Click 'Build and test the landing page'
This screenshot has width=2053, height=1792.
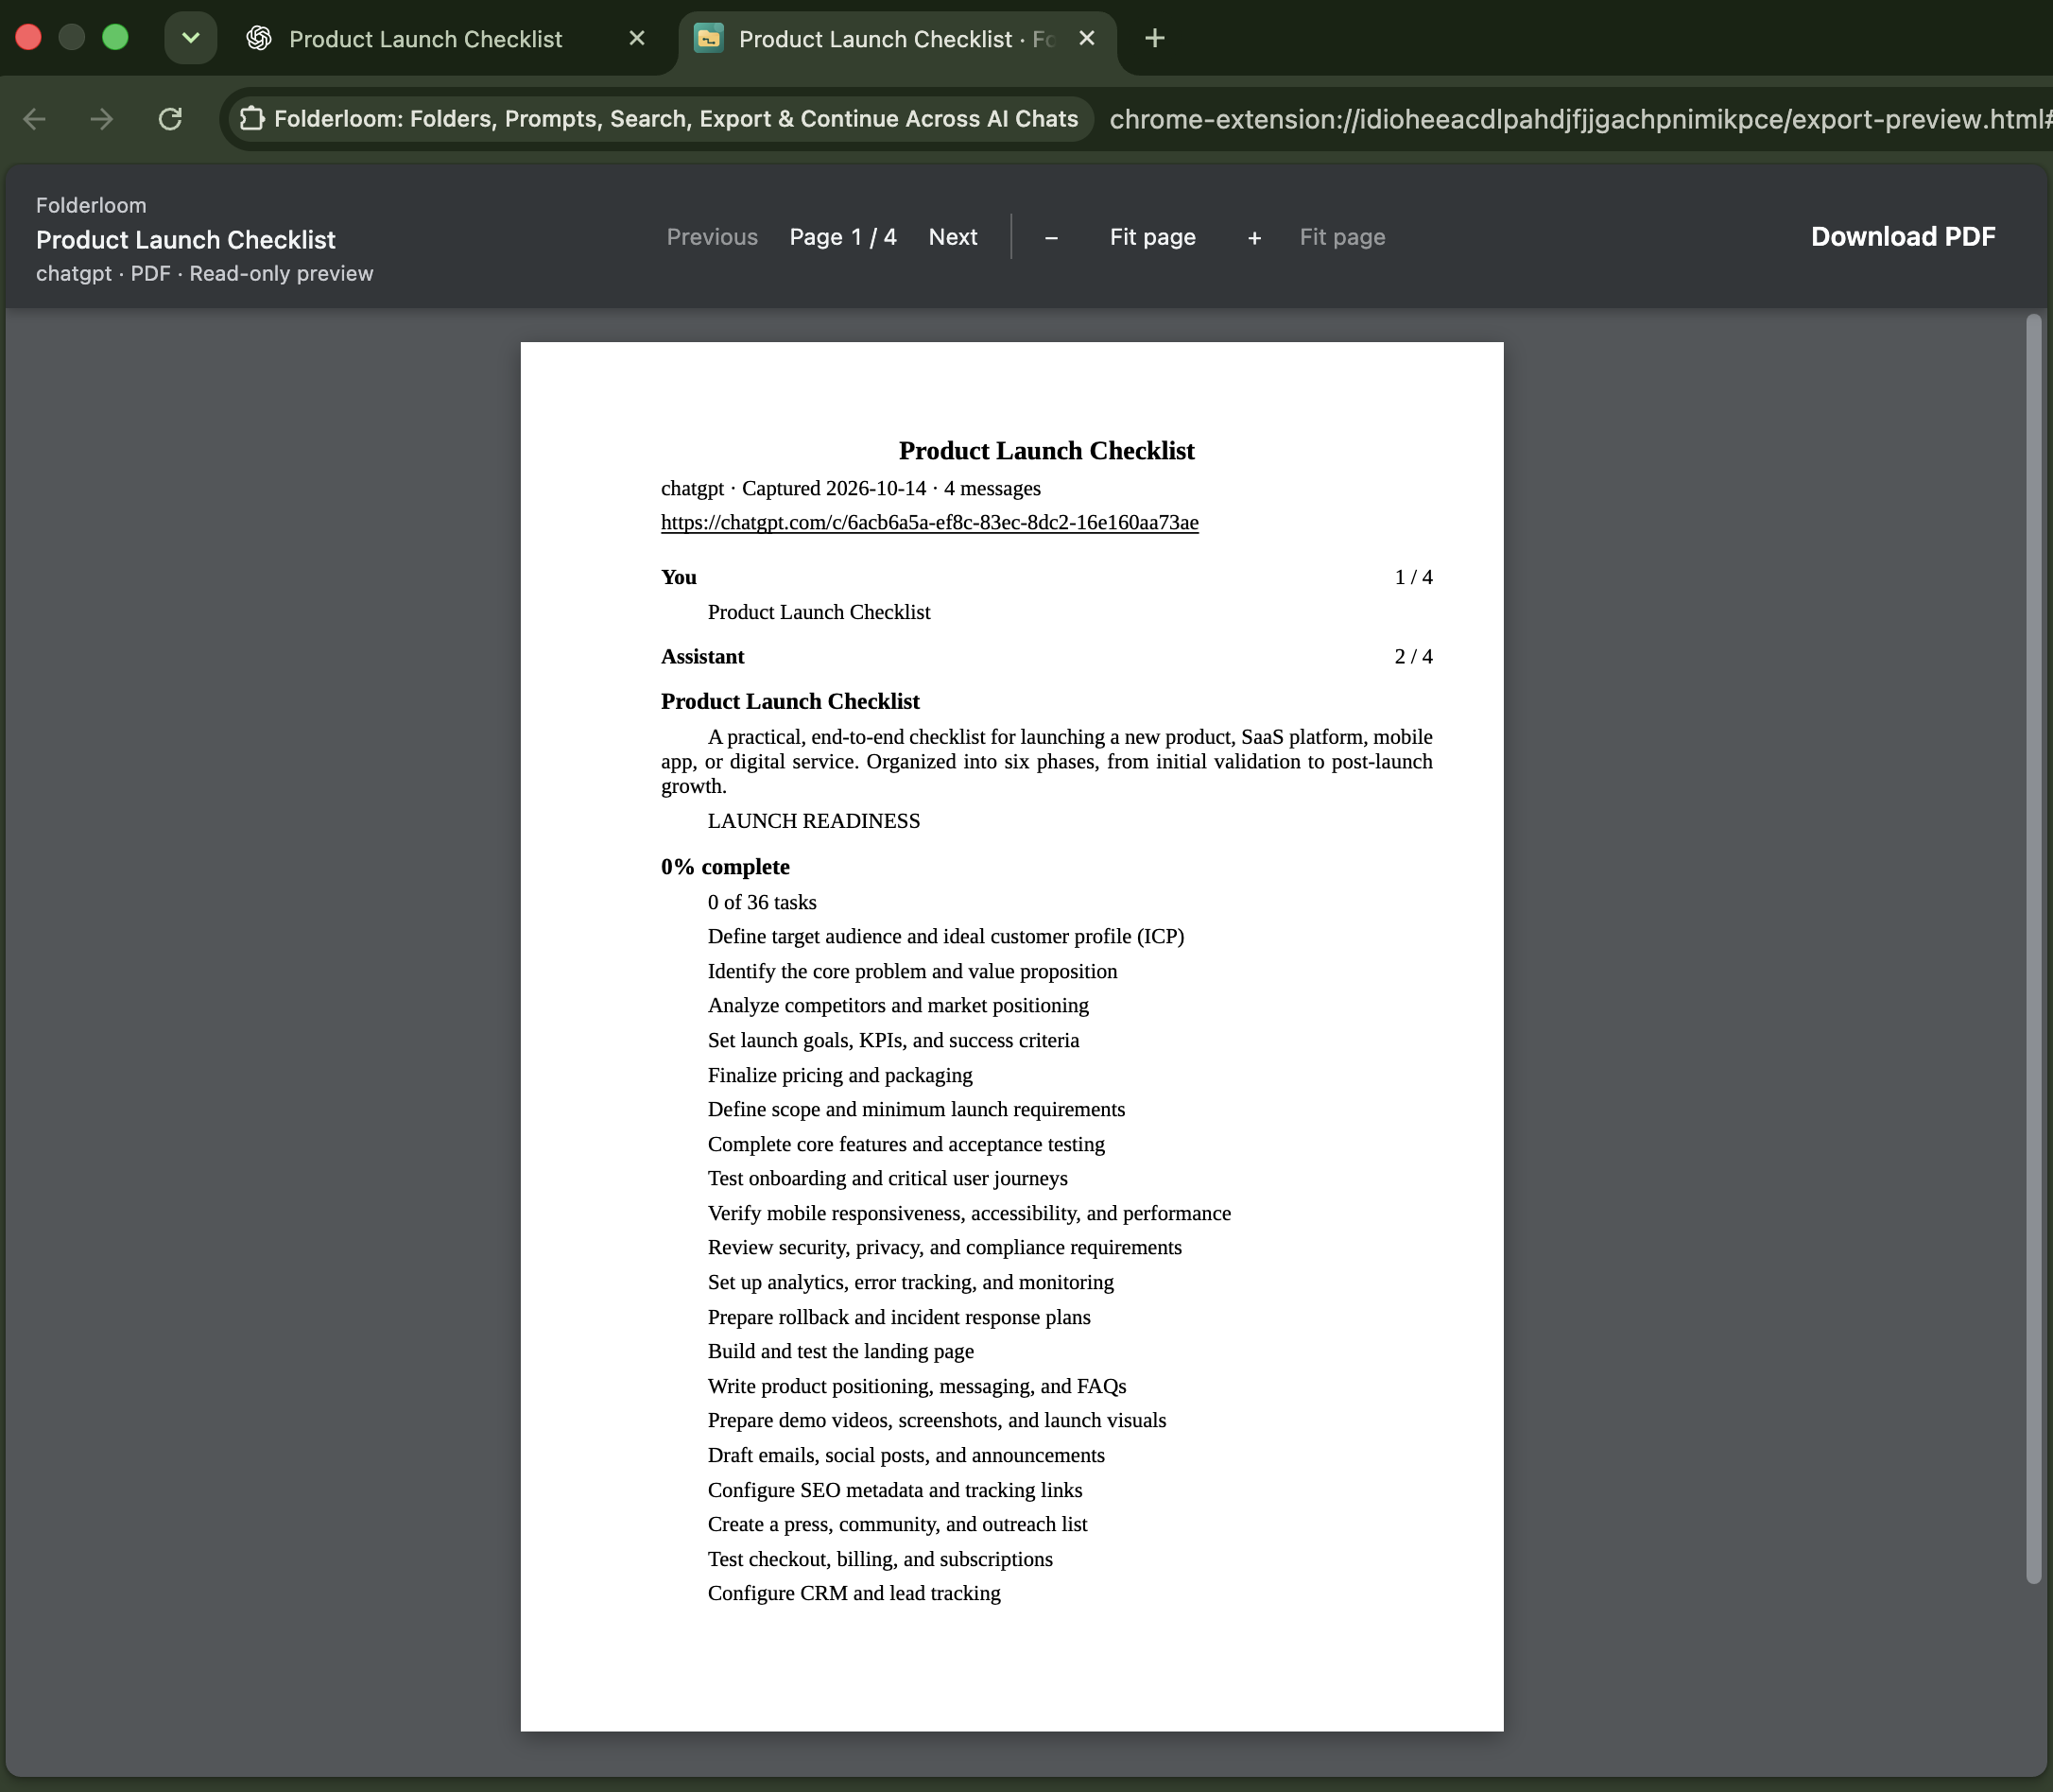841,1351
